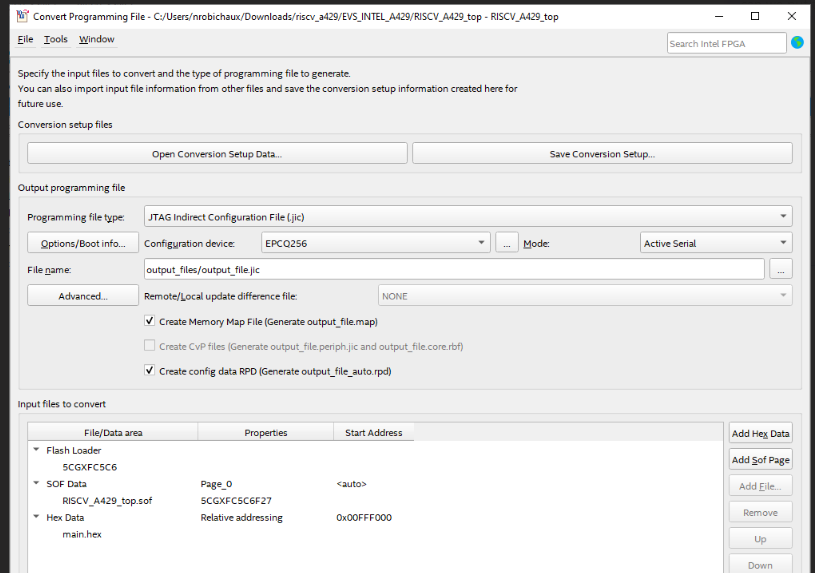Open the Tools menu
This screenshot has height=573, width=815.
click(56, 39)
